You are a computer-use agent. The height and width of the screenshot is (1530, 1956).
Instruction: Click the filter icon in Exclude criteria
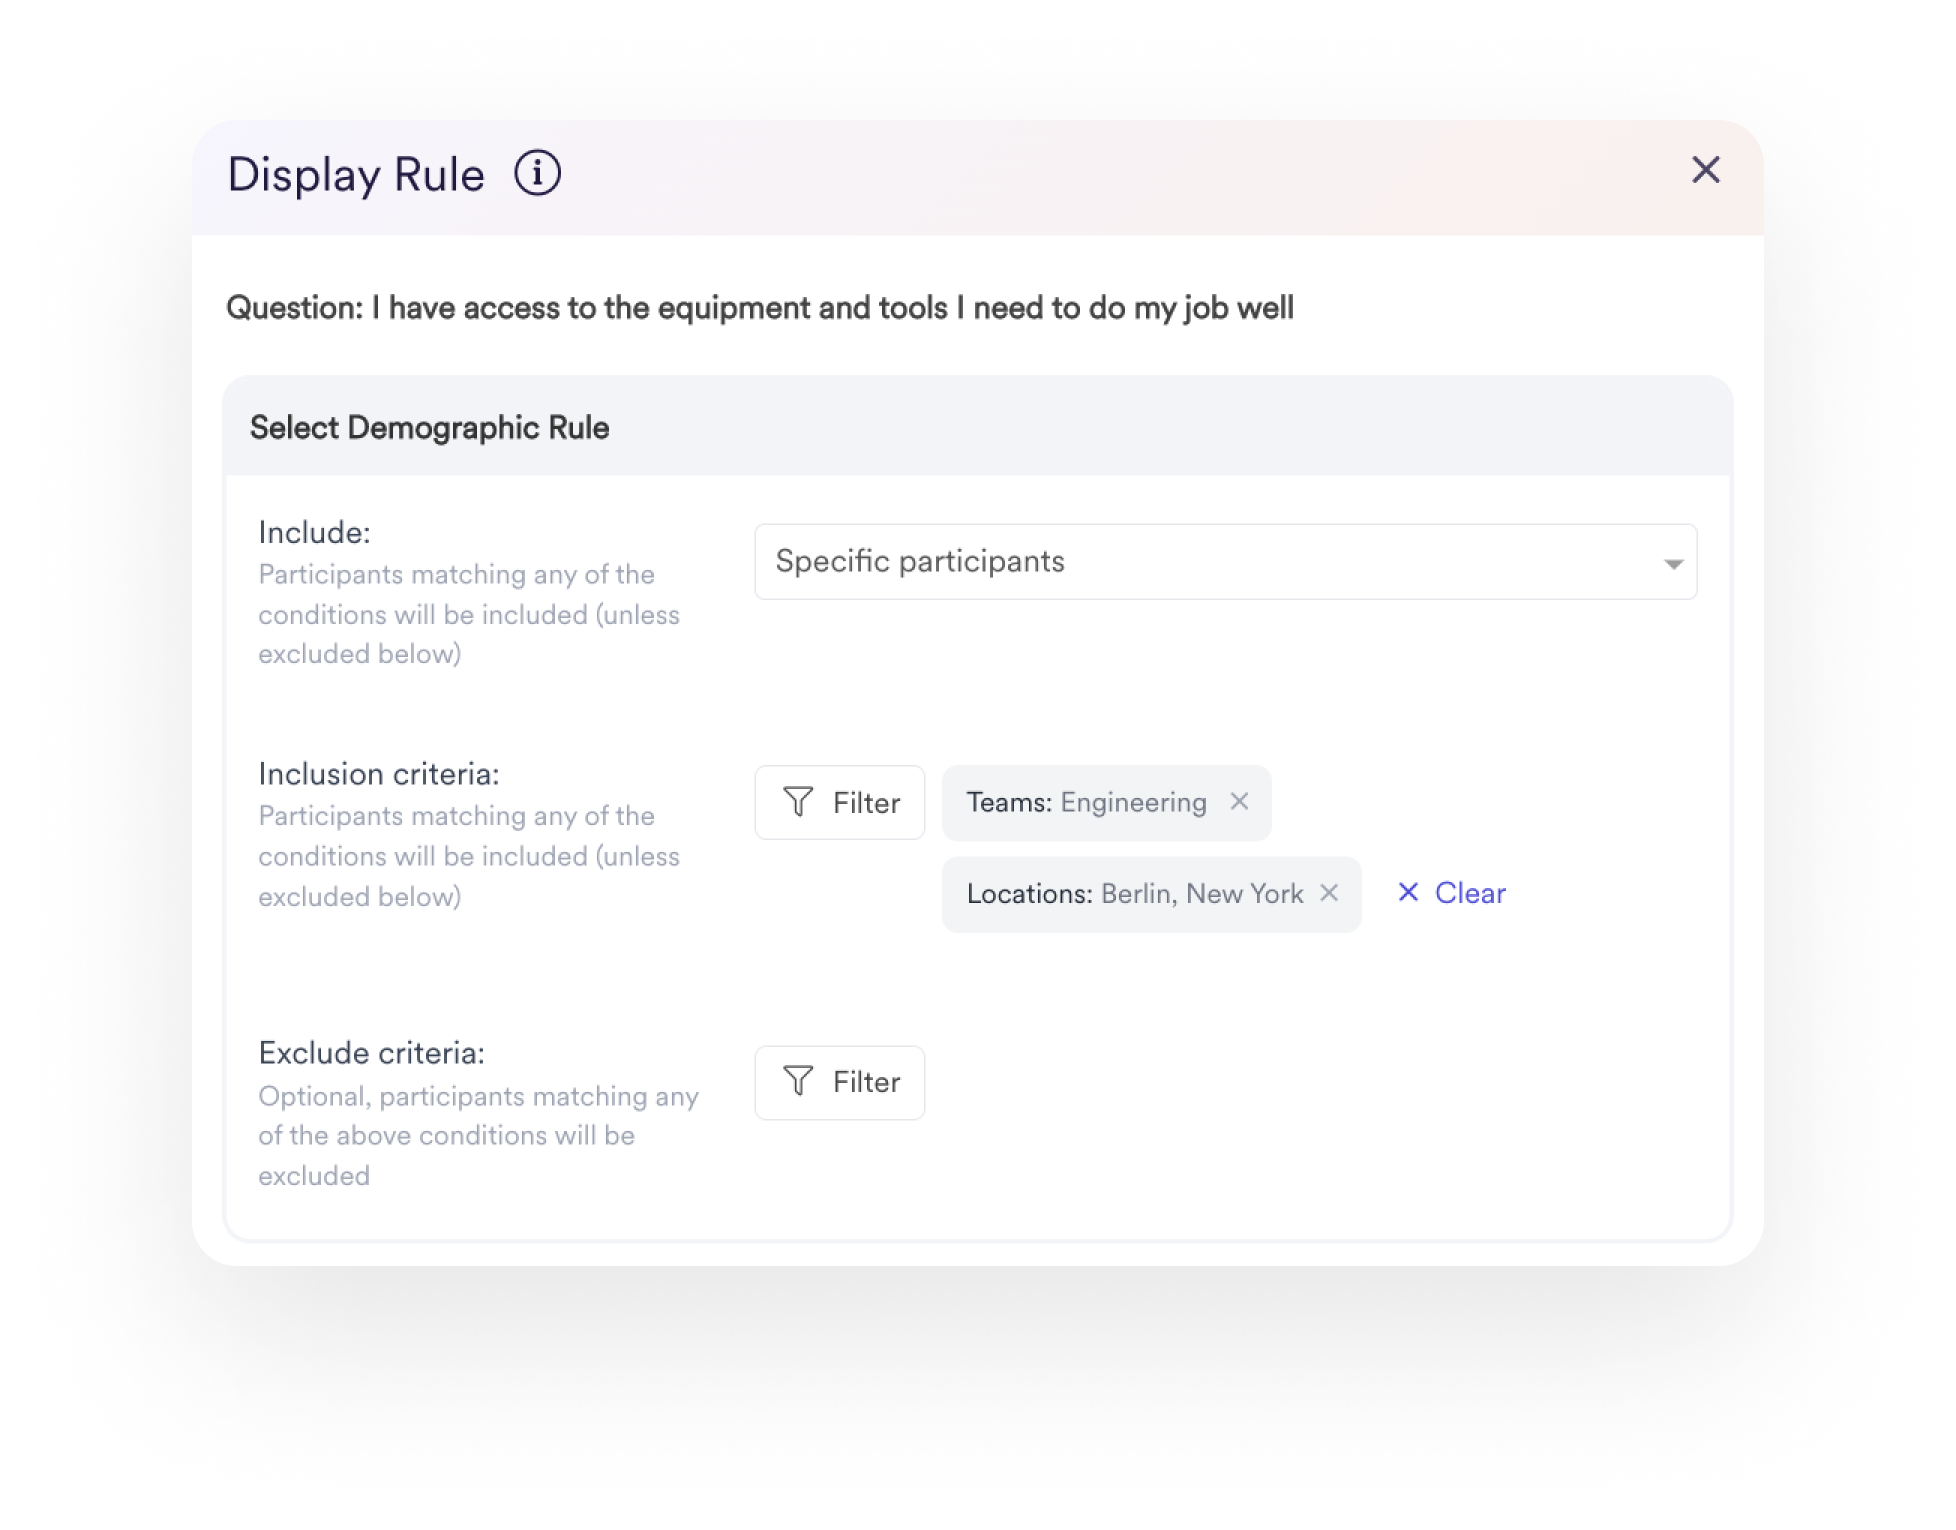pos(797,1081)
